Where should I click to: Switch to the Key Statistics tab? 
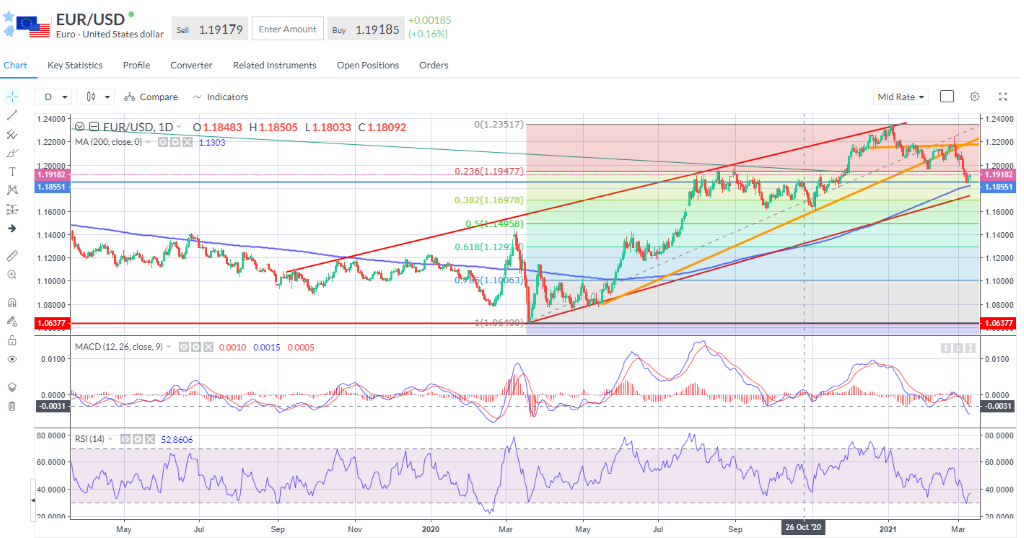coord(75,65)
